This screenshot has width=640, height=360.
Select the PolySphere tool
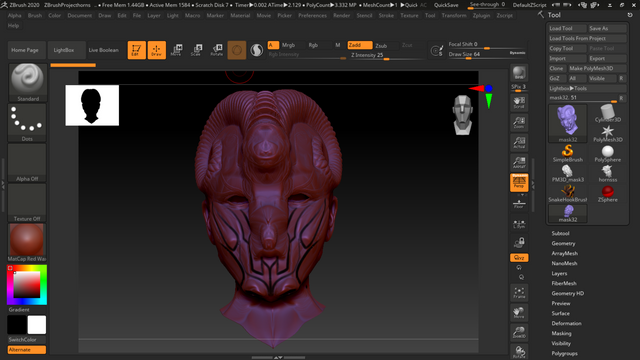607,153
